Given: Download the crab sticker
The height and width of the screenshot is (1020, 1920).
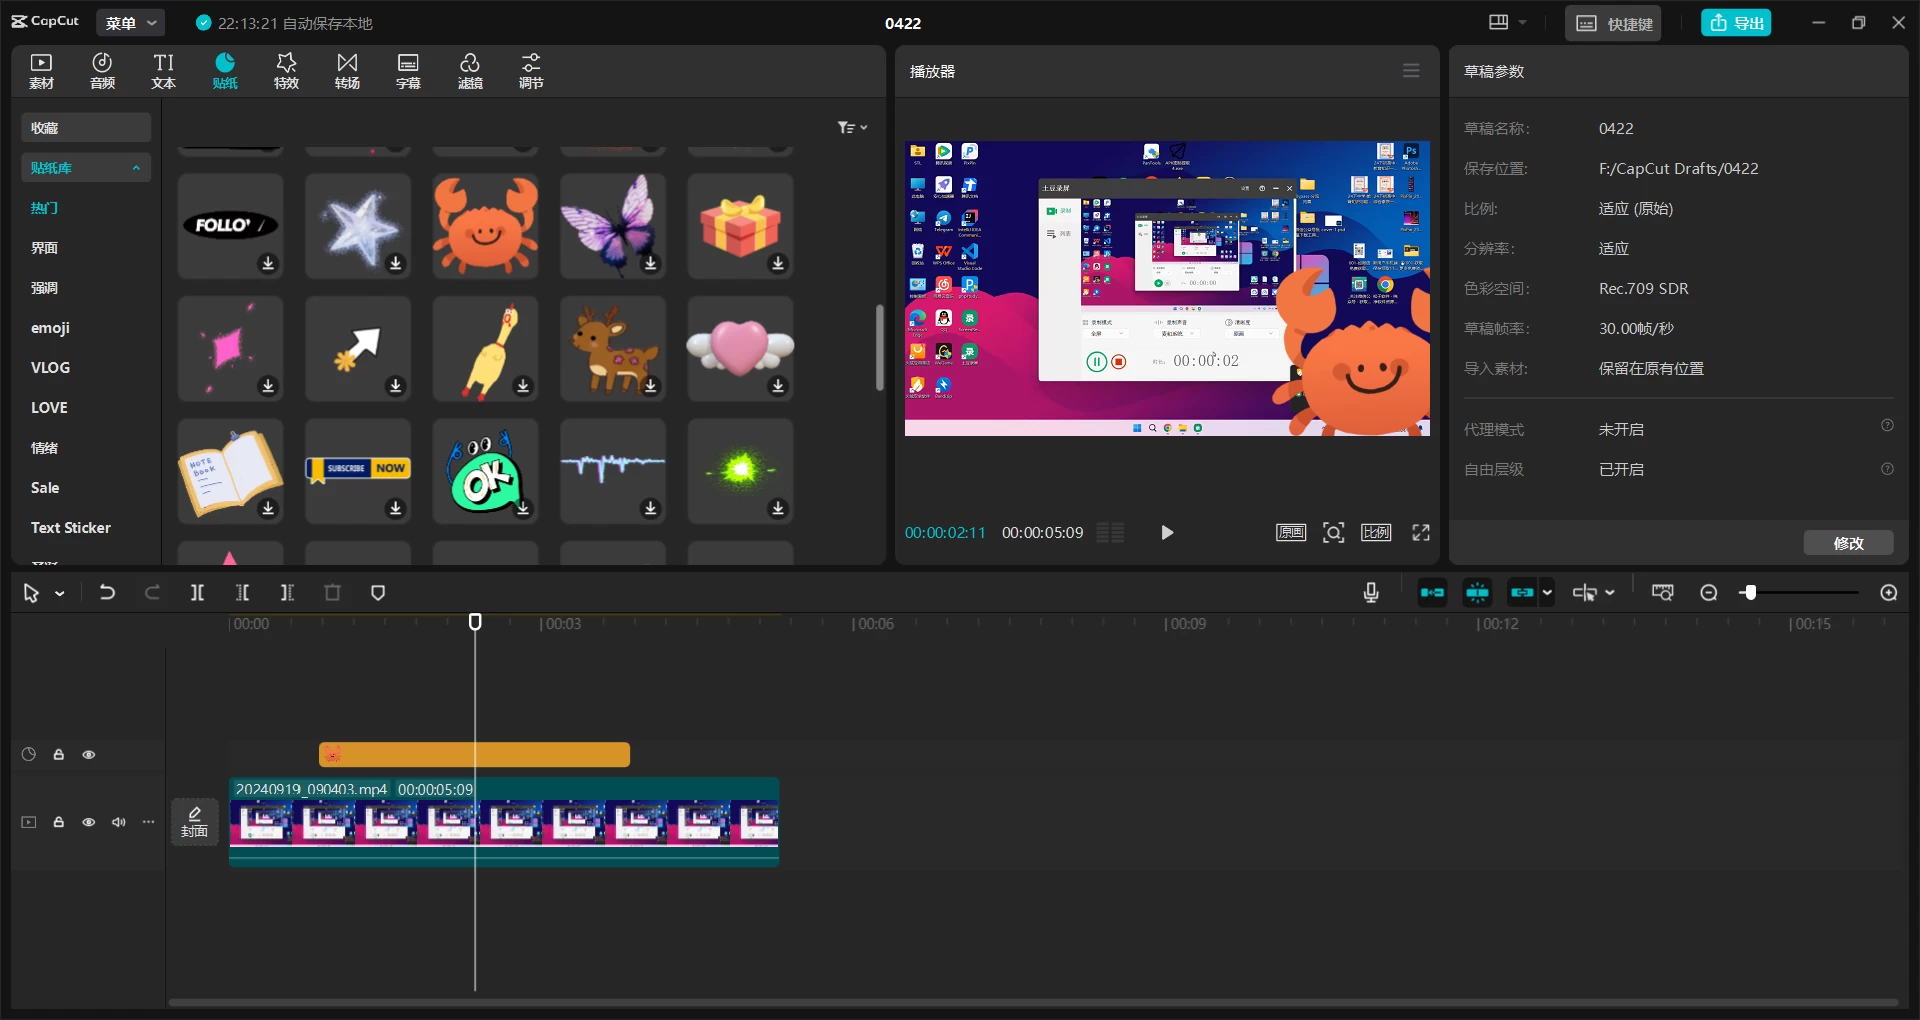Looking at the screenshot, I should (x=485, y=225).
